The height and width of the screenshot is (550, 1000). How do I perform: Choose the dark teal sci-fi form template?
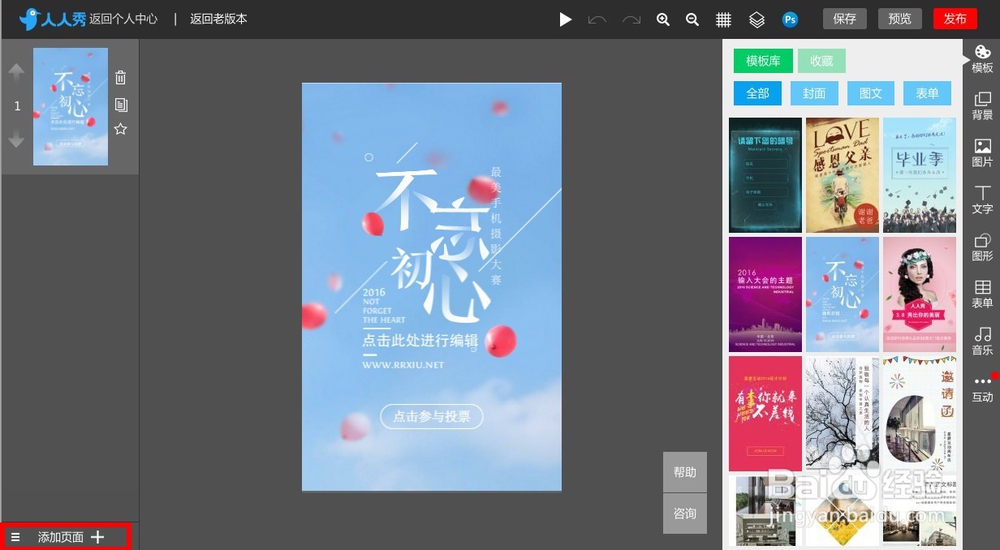point(765,175)
